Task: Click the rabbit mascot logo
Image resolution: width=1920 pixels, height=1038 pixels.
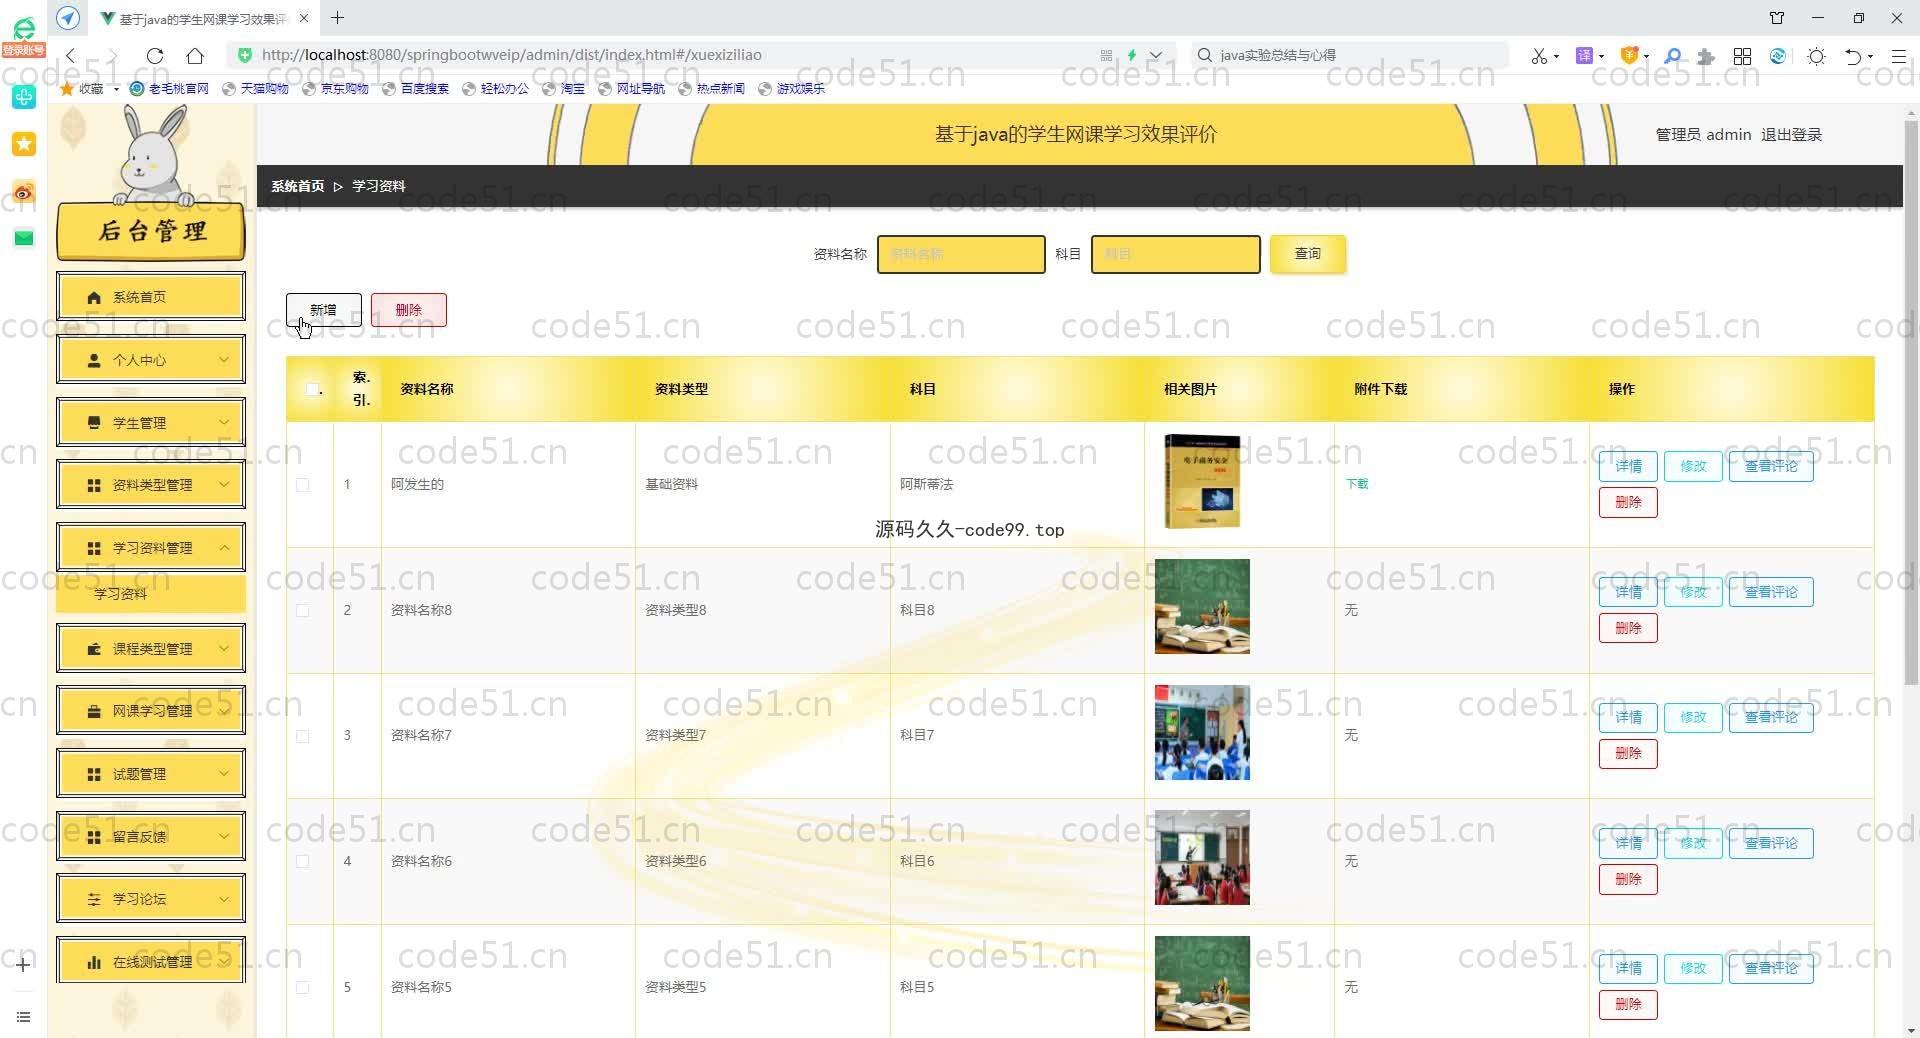Action: 152,155
